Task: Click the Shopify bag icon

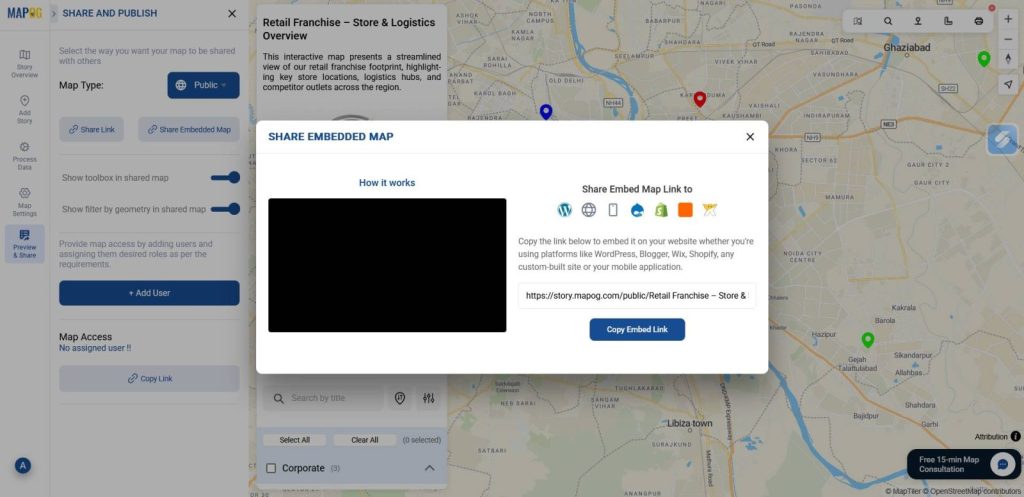Action: coord(661,210)
